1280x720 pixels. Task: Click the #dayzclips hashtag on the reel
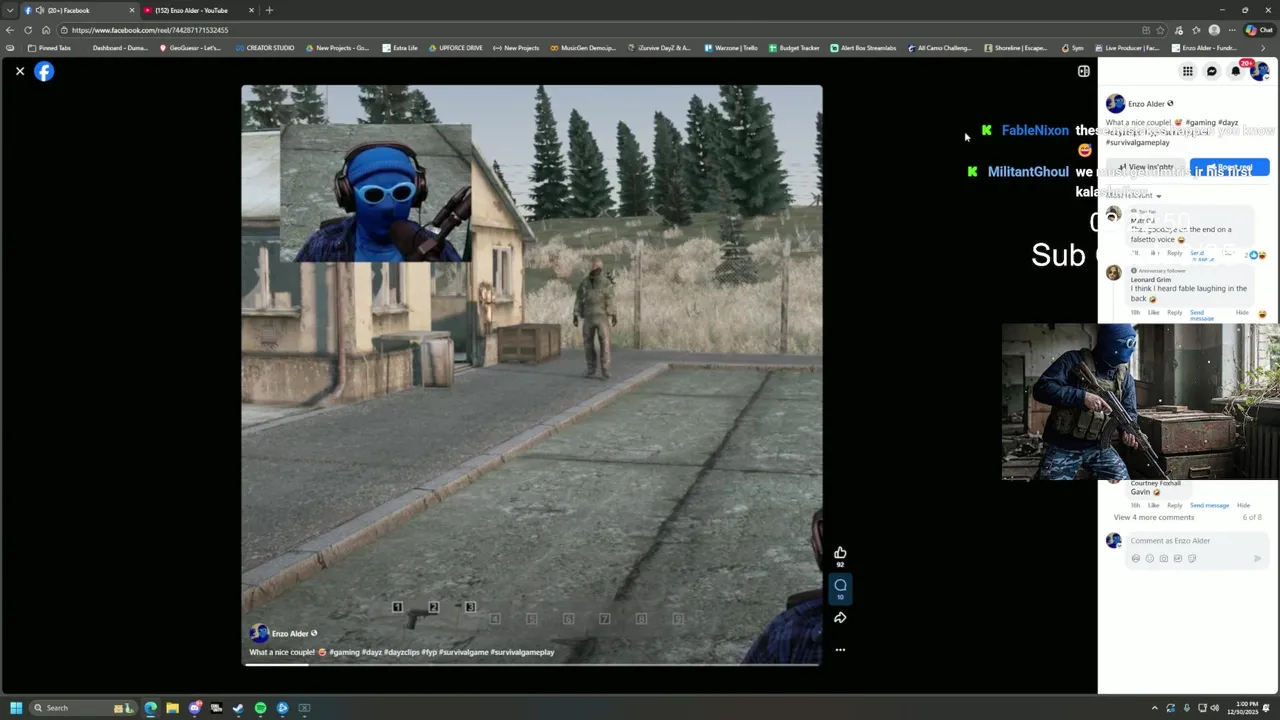pyautogui.click(x=402, y=652)
